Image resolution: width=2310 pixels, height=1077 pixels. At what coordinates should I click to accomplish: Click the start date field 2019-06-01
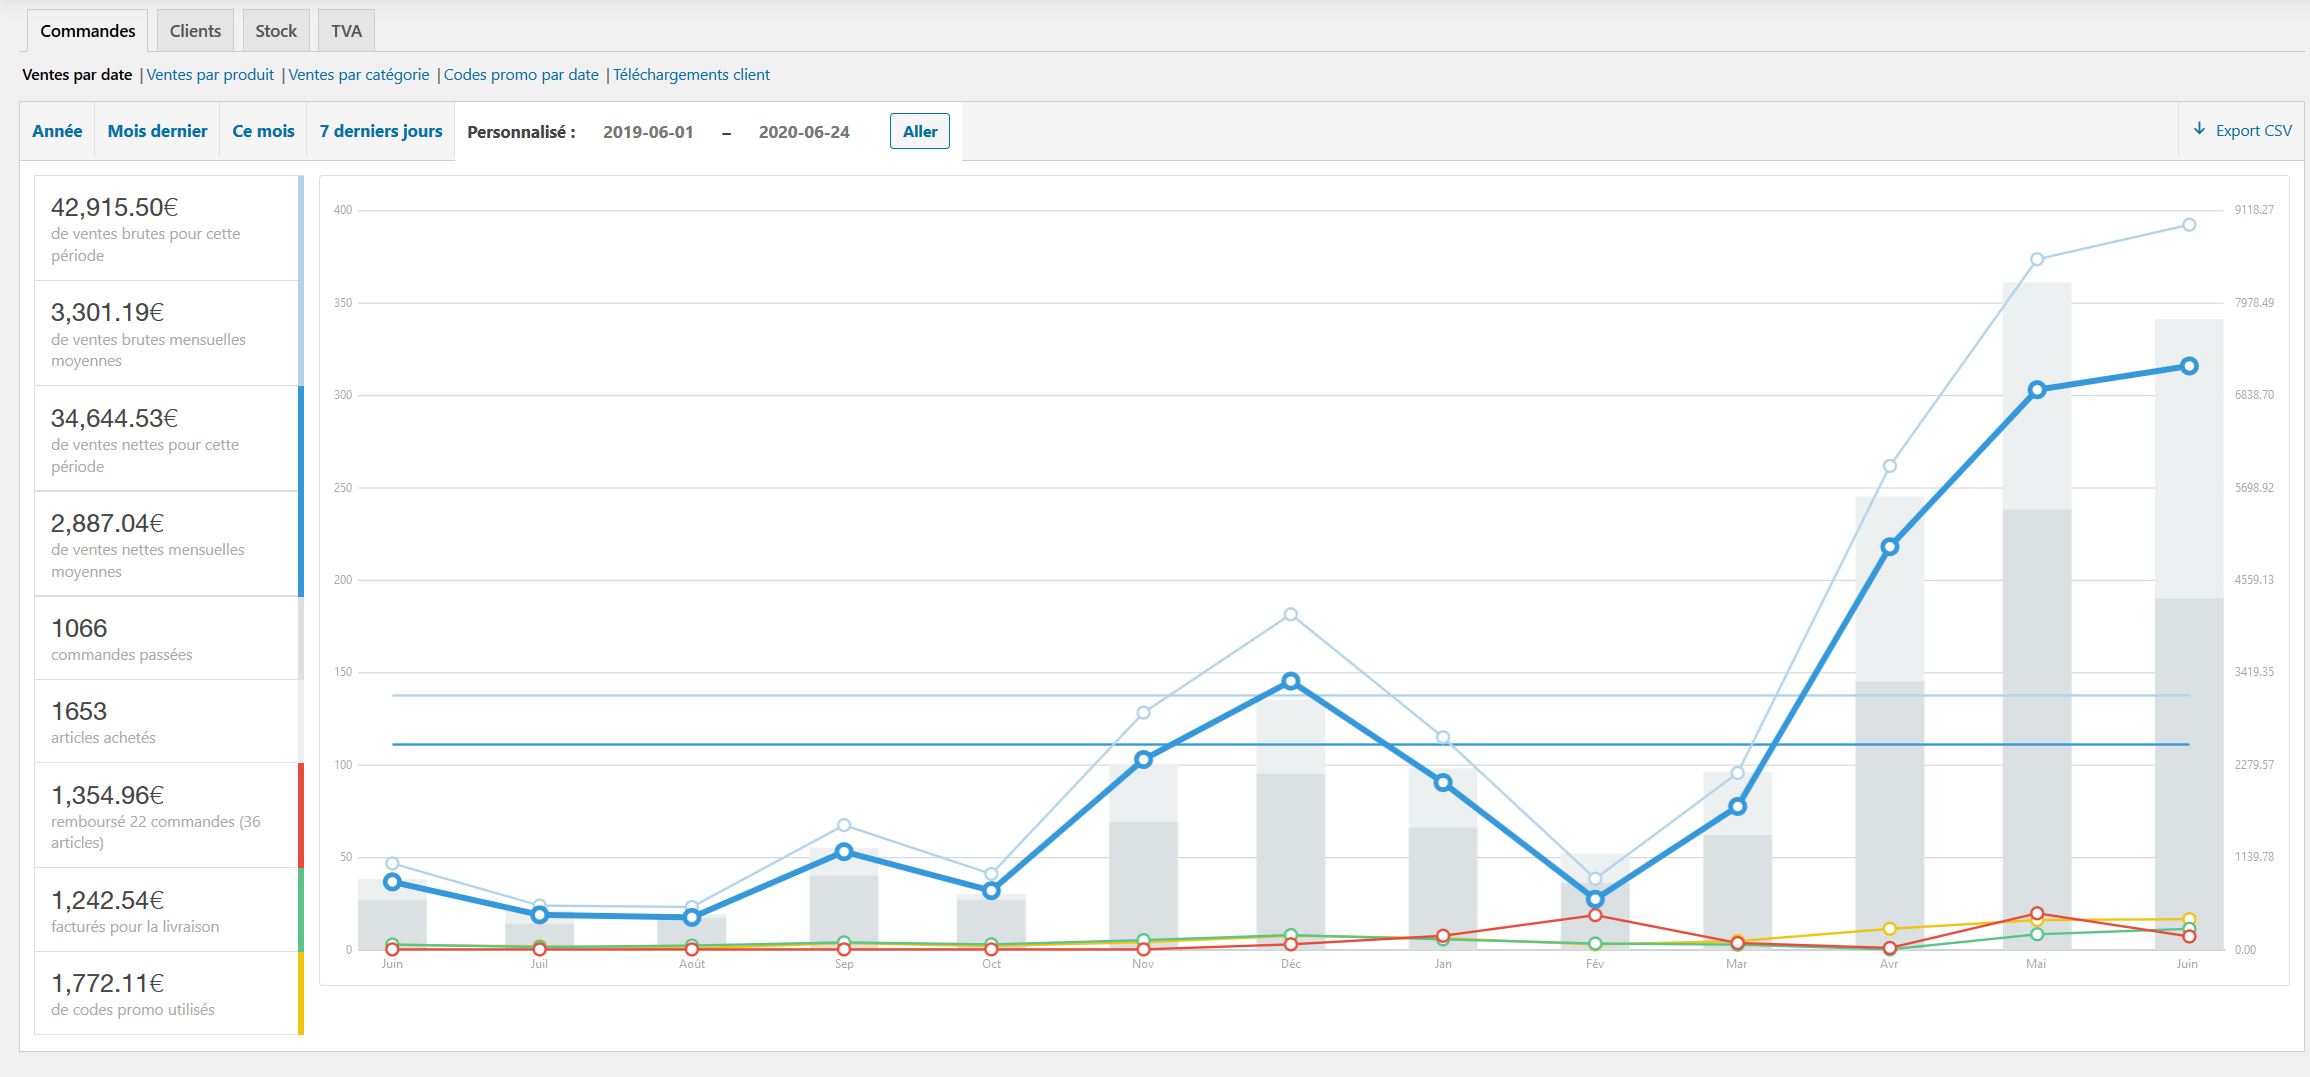point(648,132)
